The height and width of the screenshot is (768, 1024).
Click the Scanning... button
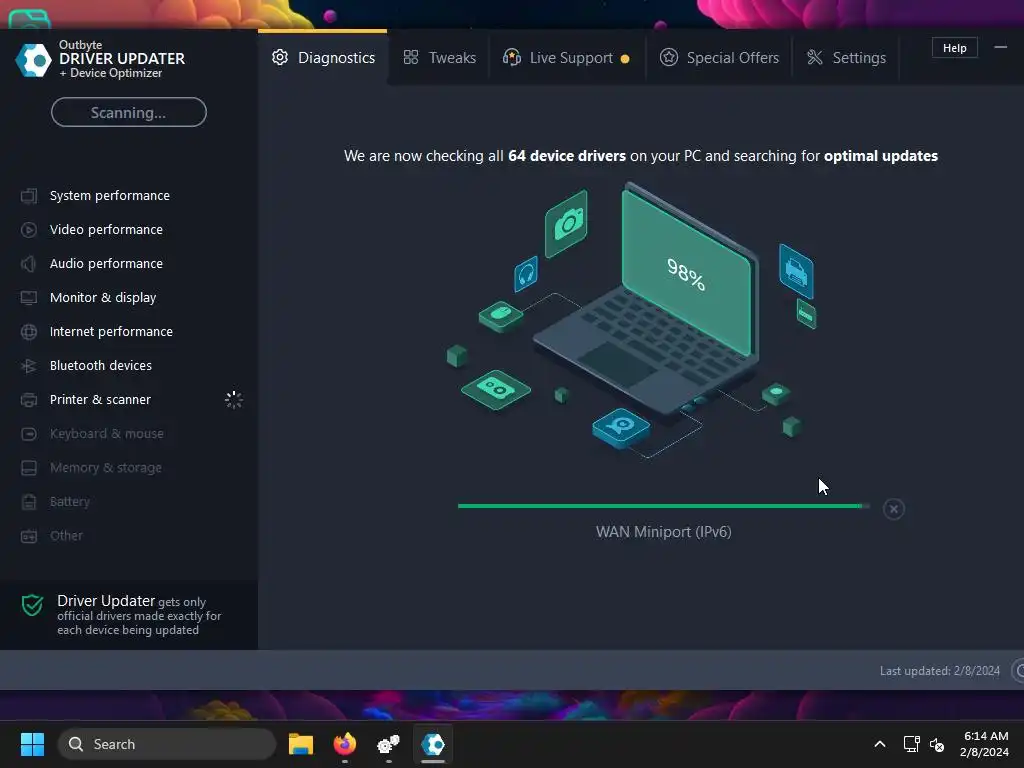[x=129, y=112]
